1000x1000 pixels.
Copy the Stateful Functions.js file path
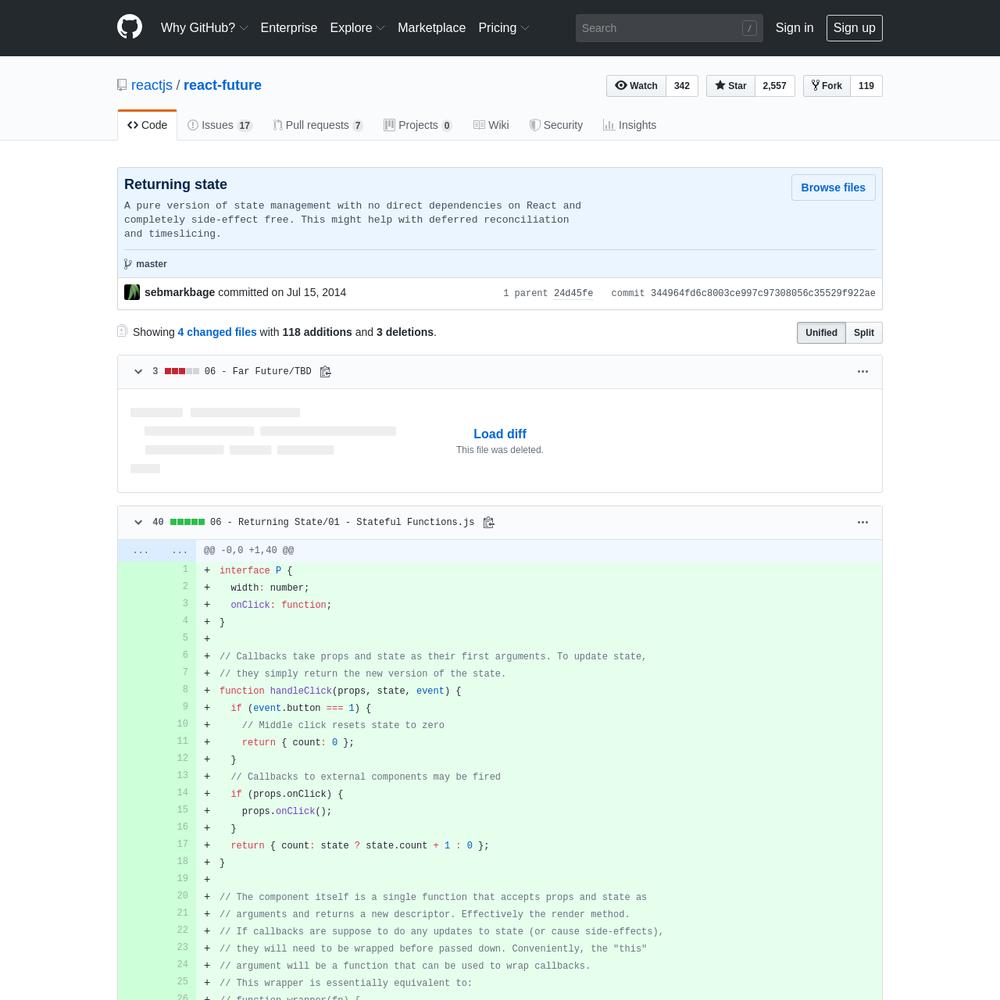click(489, 522)
